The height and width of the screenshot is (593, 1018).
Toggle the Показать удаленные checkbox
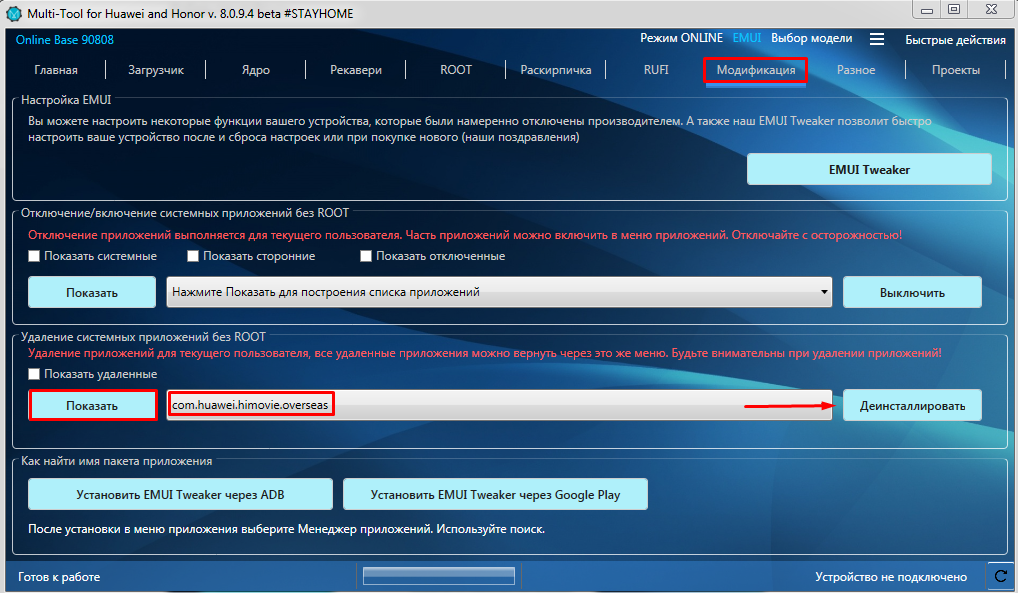point(34,374)
